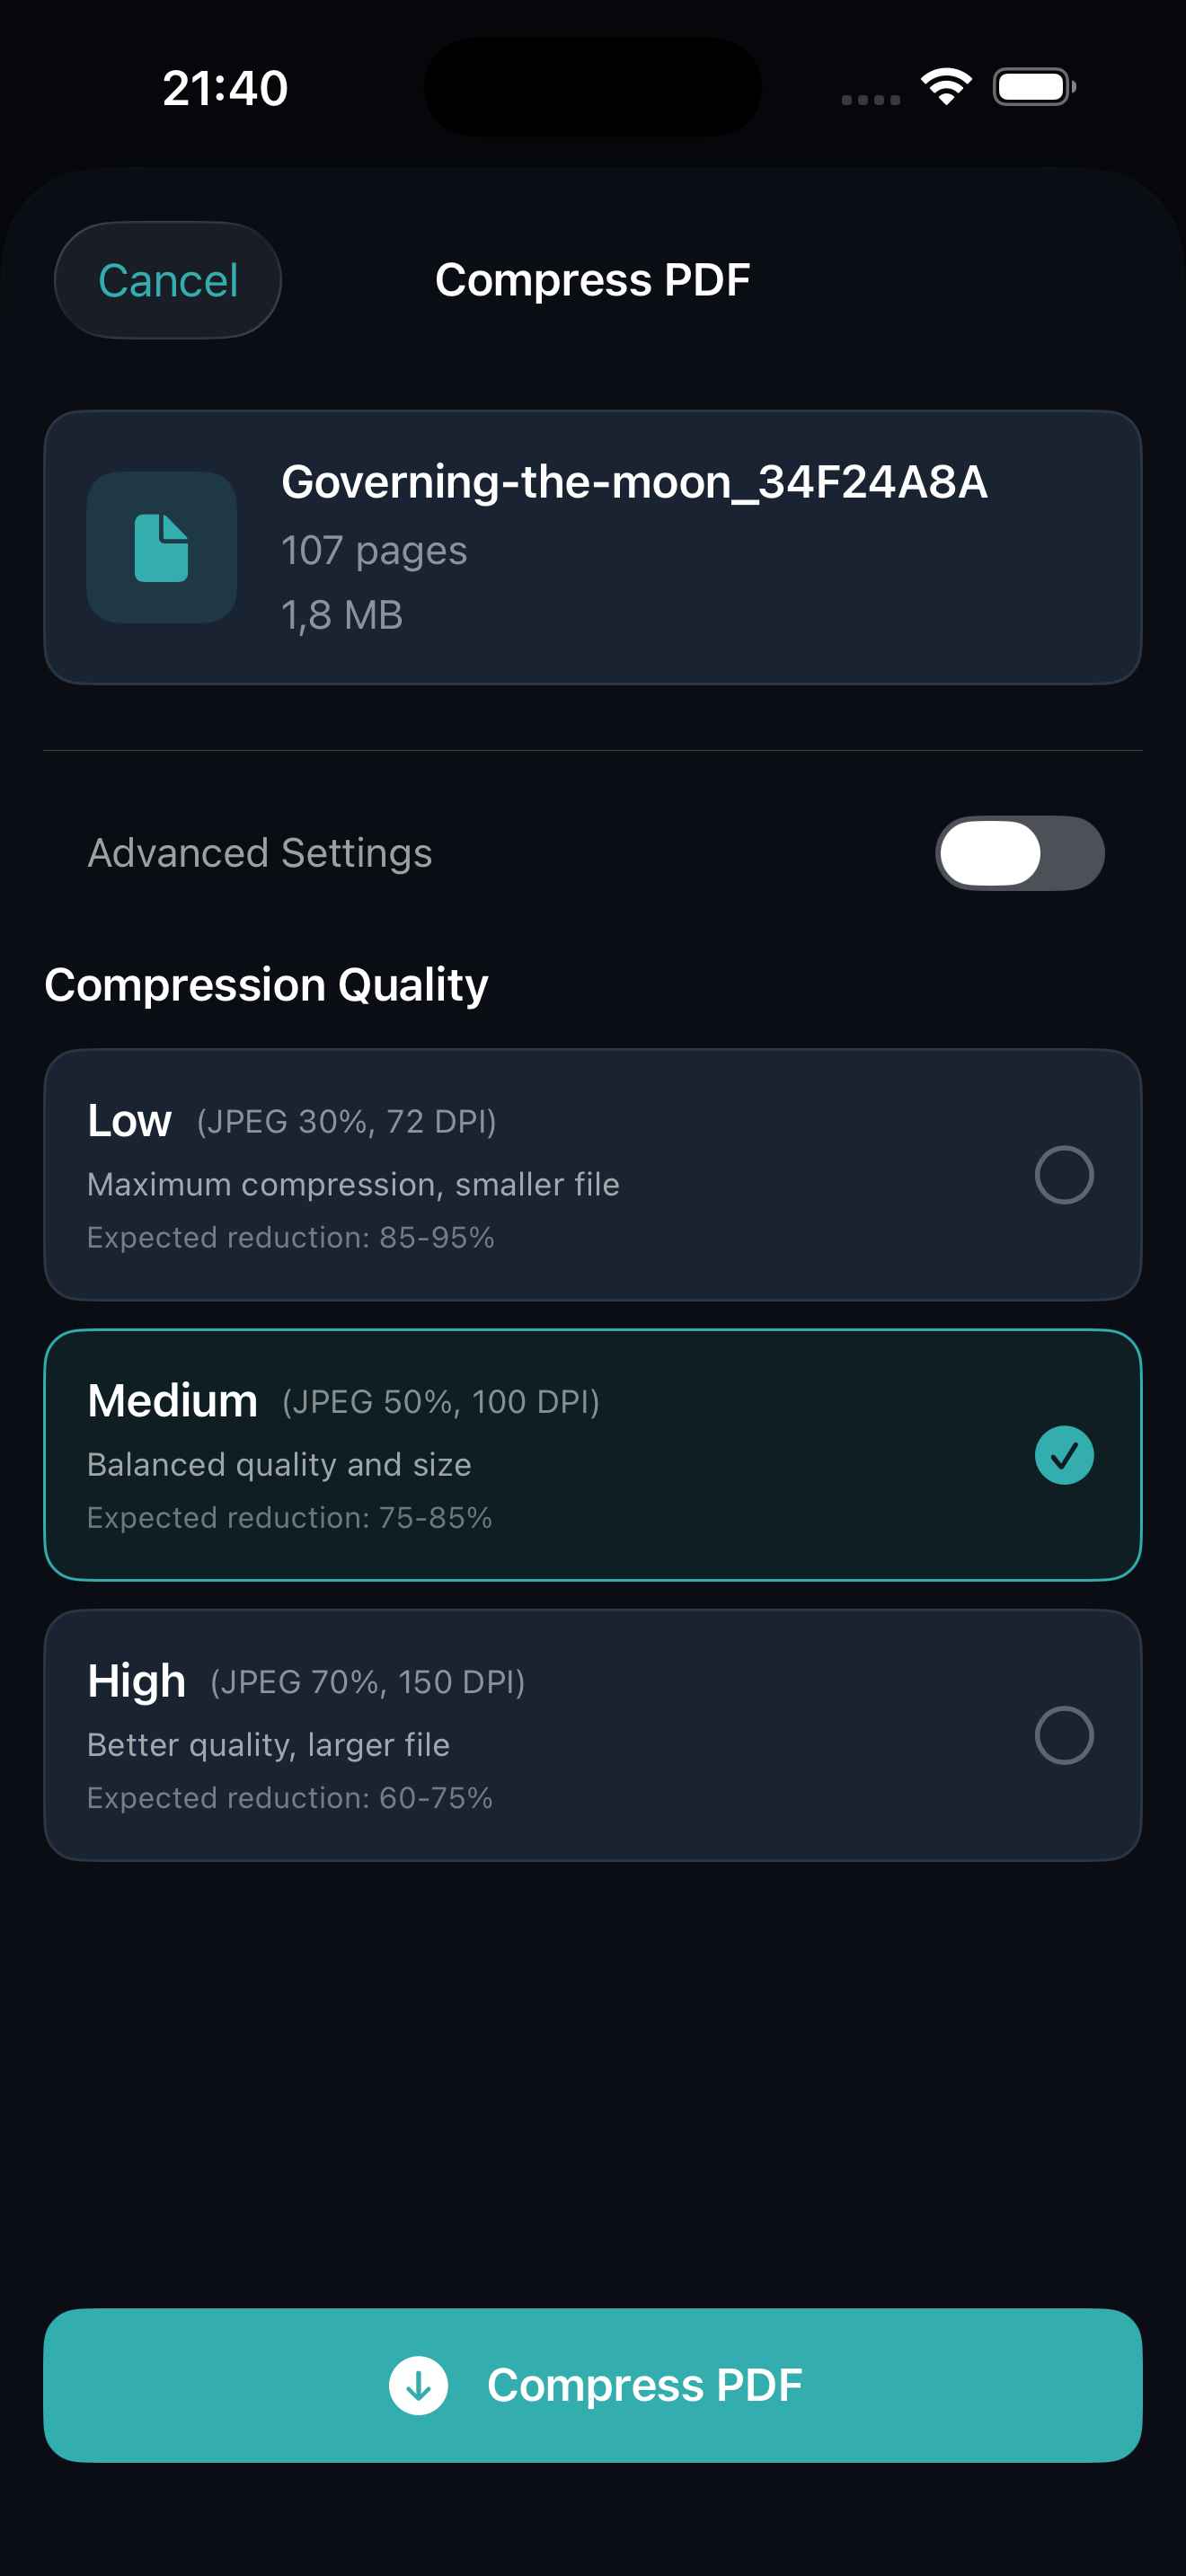
Task: Toggle the Advanced Settings switch
Action: pyautogui.click(x=1019, y=853)
